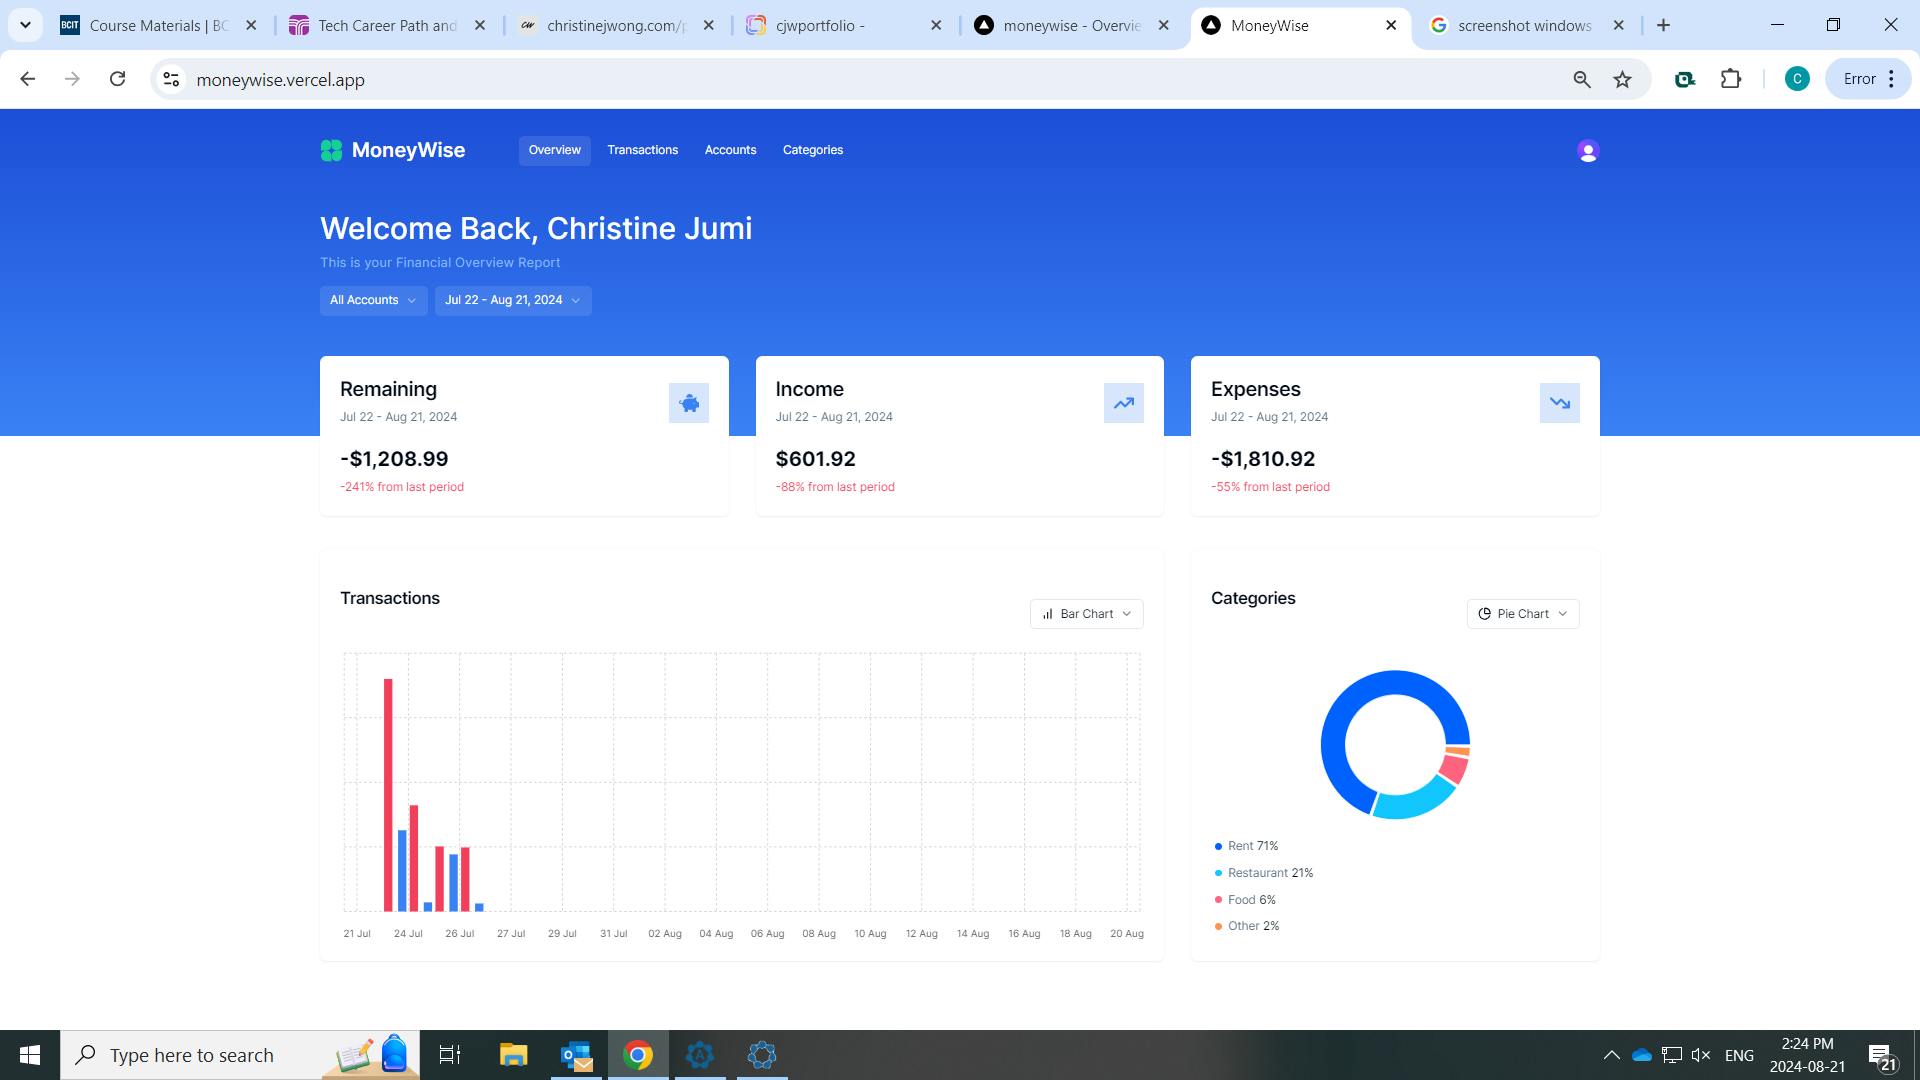
Task: Click the speaker icon in system tray
Action: tap(1700, 1054)
